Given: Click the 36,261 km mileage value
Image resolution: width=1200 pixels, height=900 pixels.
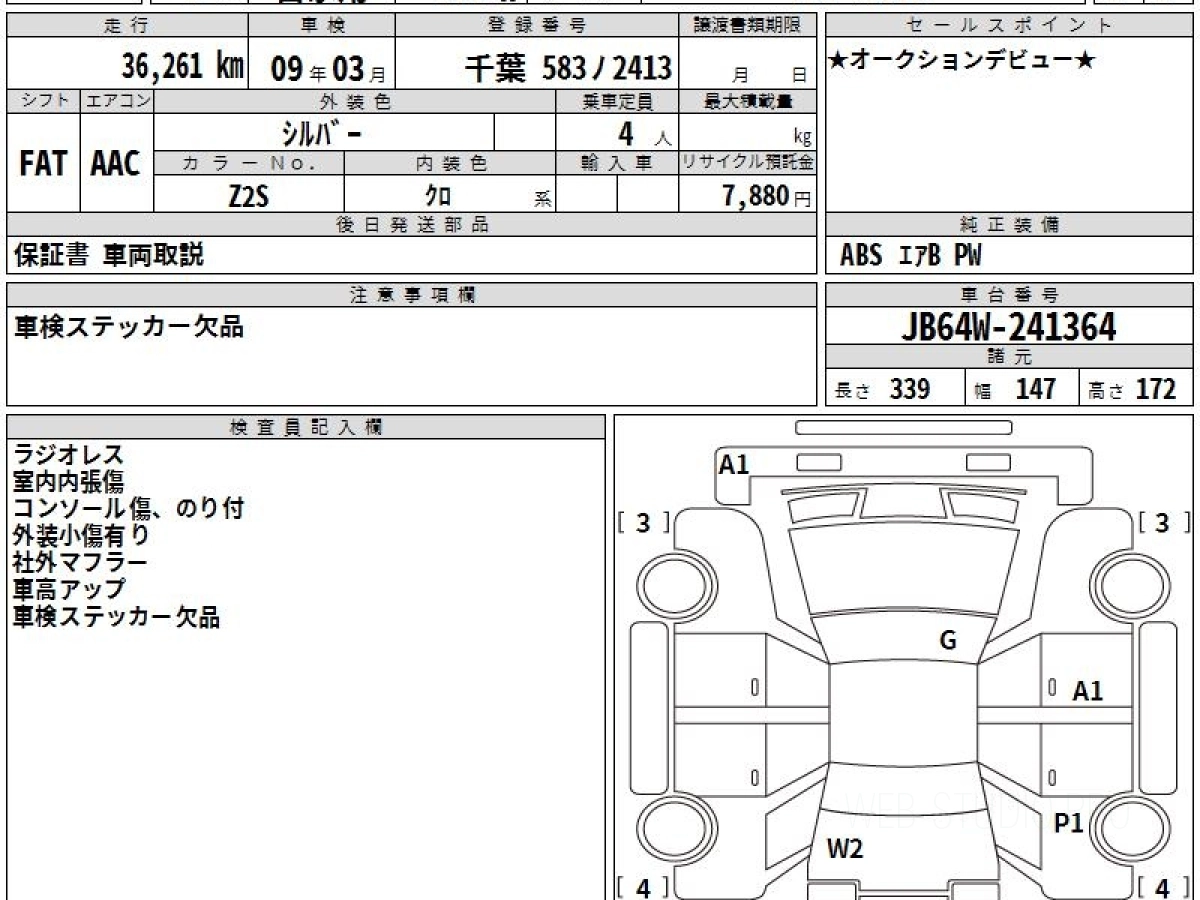Looking at the screenshot, I should click(x=182, y=67).
